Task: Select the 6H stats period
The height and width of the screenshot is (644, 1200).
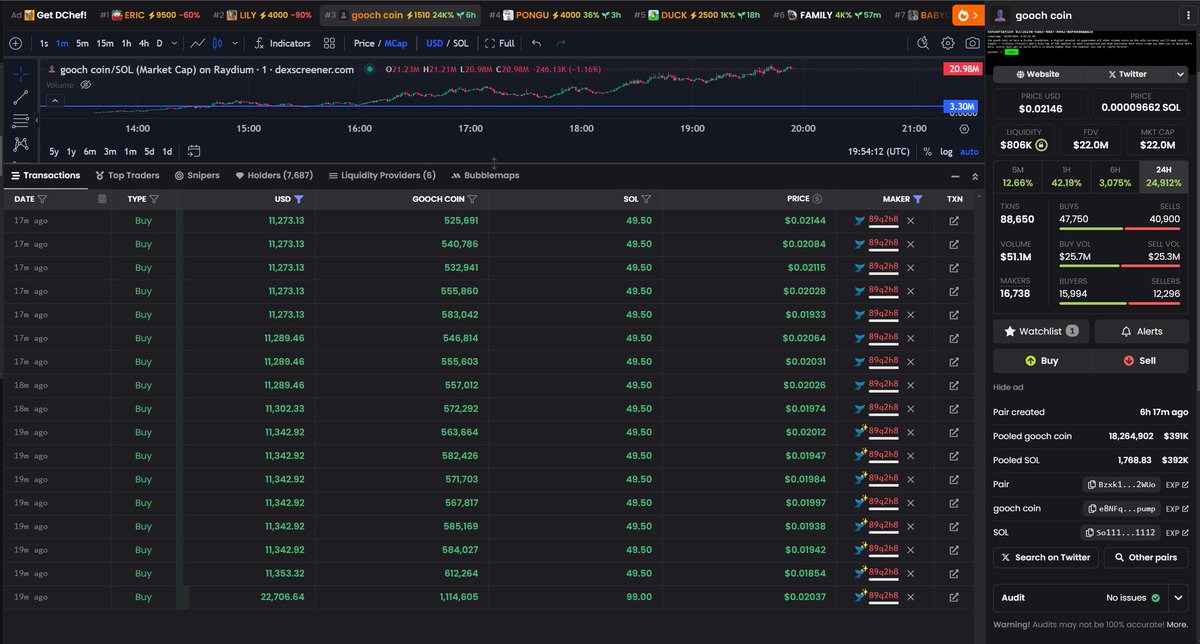Action: click(x=1115, y=176)
